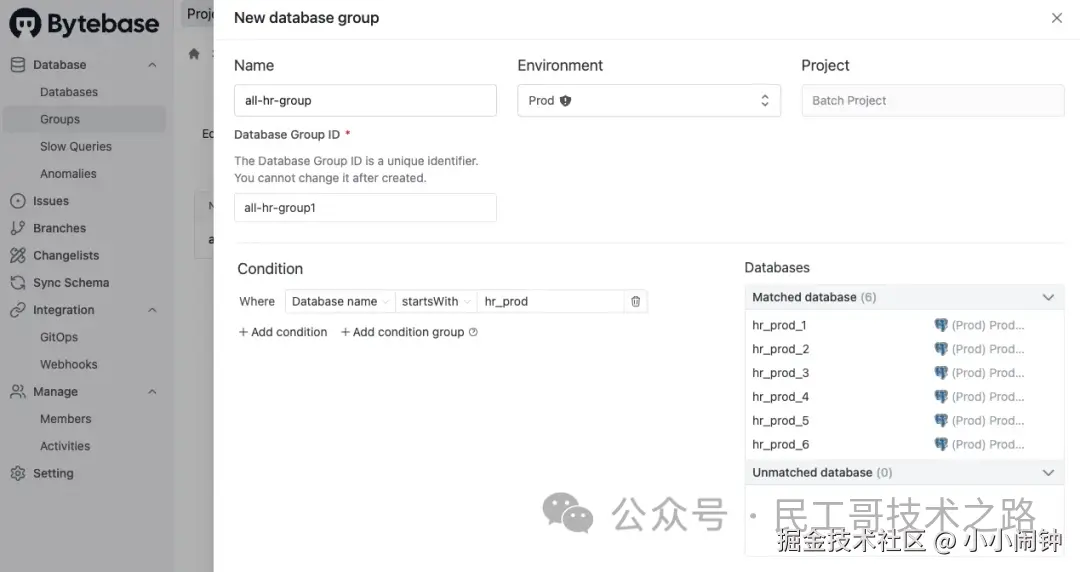Open Sync Schema in sidebar
The height and width of the screenshot is (572, 1080).
[70, 283]
